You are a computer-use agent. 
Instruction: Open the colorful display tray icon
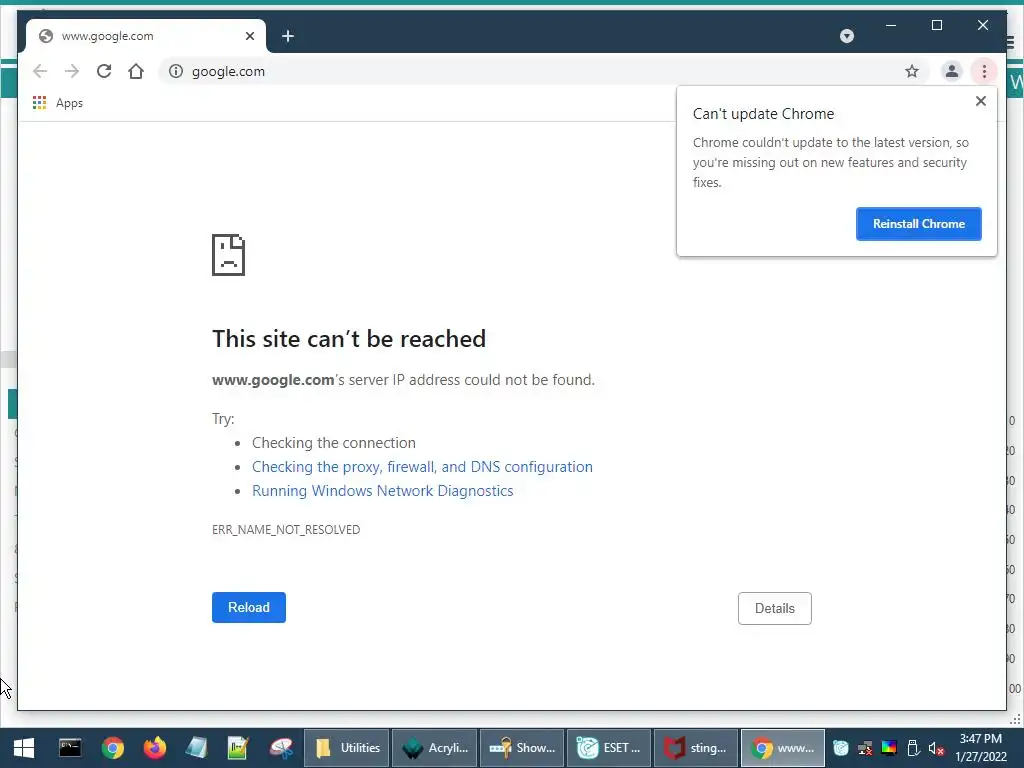coord(889,748)
